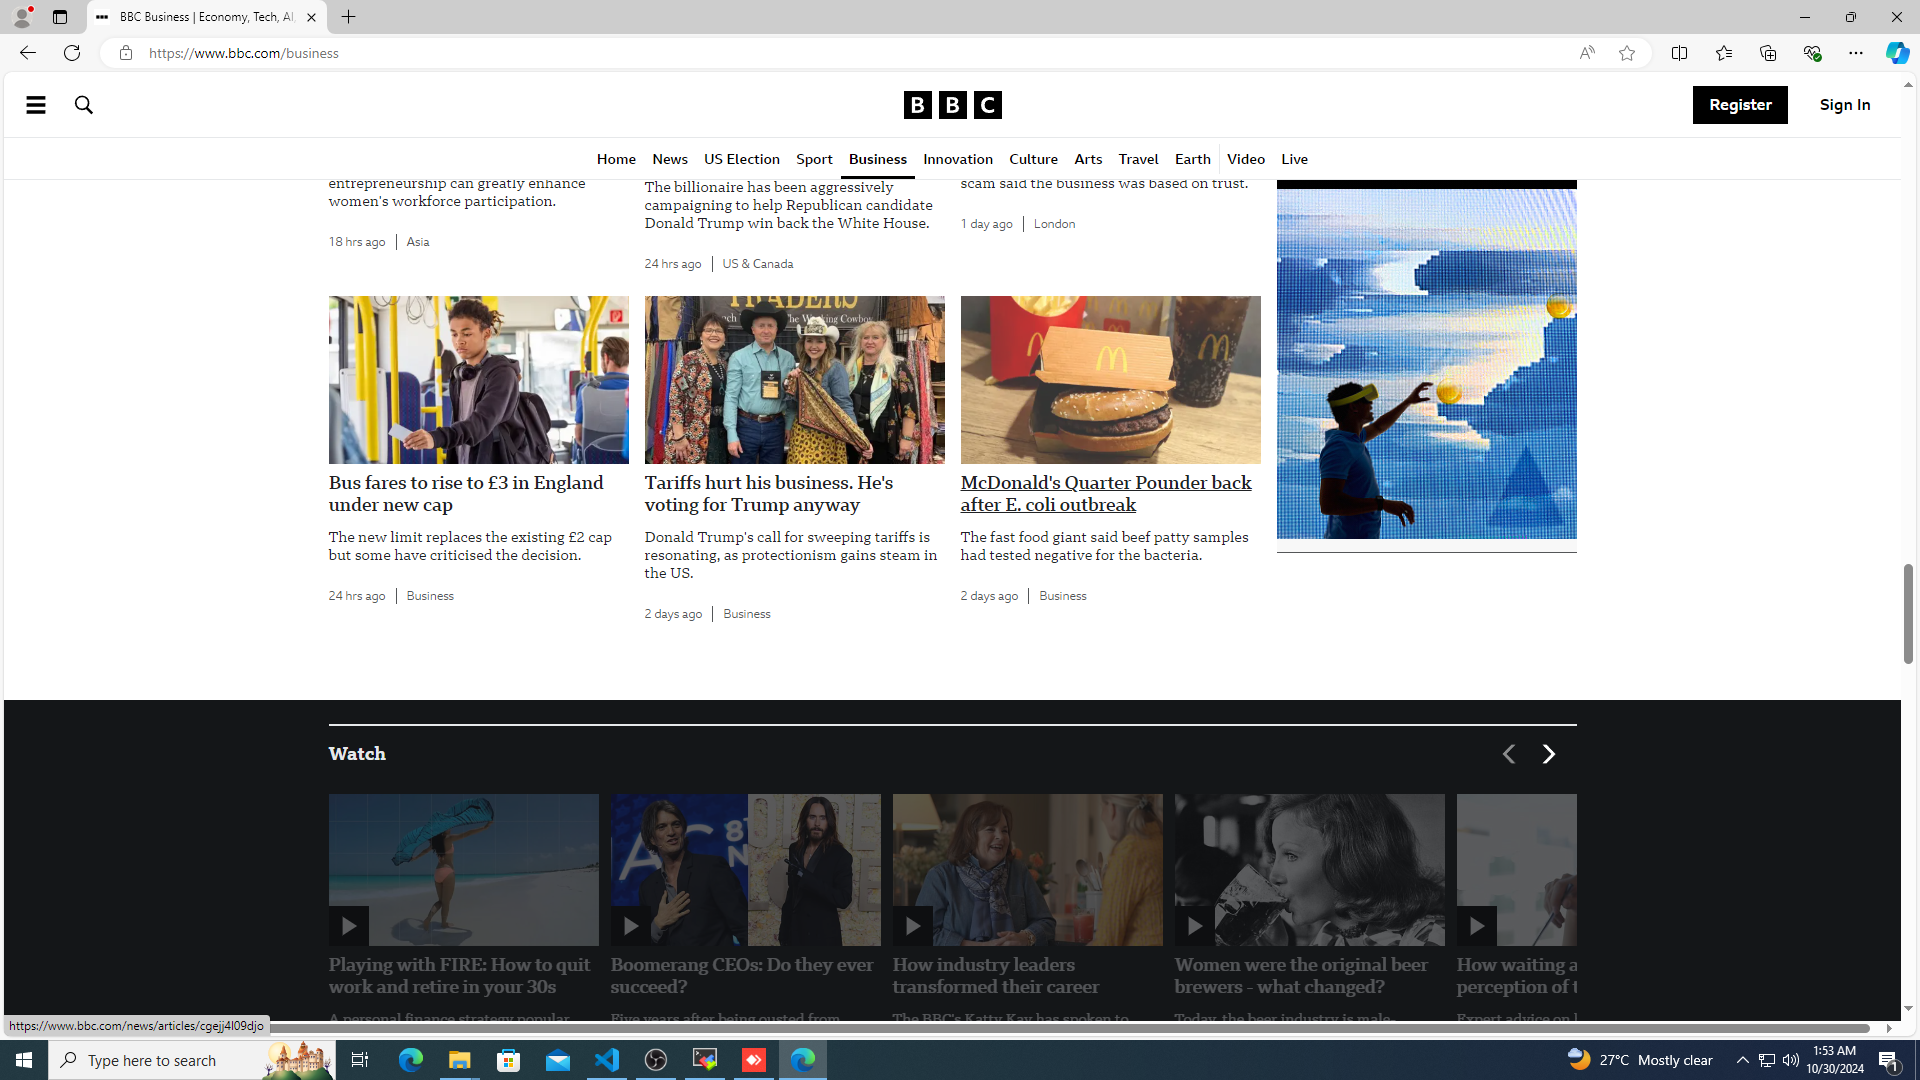Open US & Canada tag link
1920x1080 pixels.
tap(758, 264)
